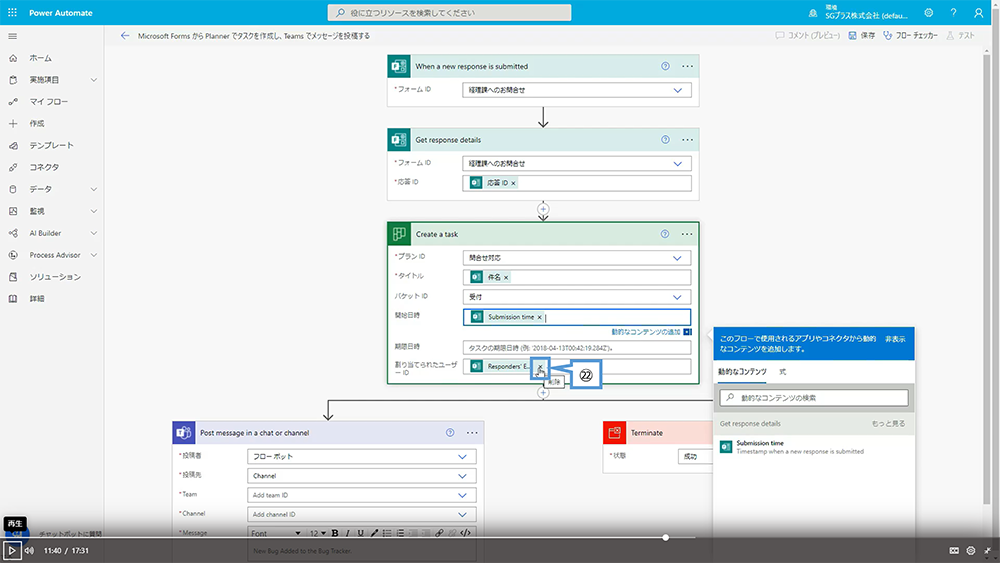Open the 投稿者 dropdown showing フロー ボット
The image size is (1000, 563).
(x=462, y=457)
